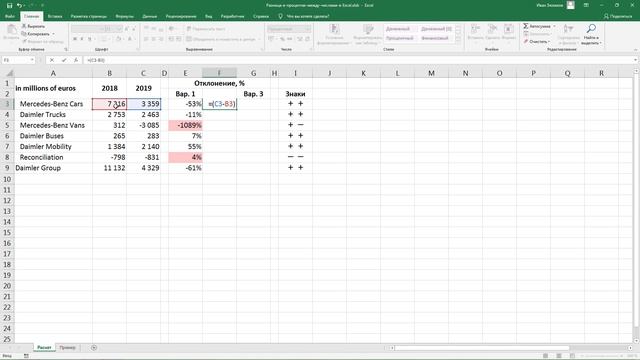Open the font name dropdown

(101, 29)
